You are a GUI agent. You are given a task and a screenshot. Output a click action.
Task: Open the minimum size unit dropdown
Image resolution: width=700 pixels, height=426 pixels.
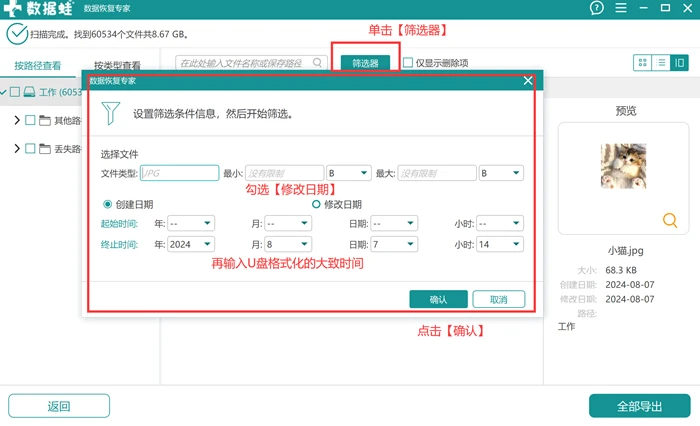tap(349, 173)
